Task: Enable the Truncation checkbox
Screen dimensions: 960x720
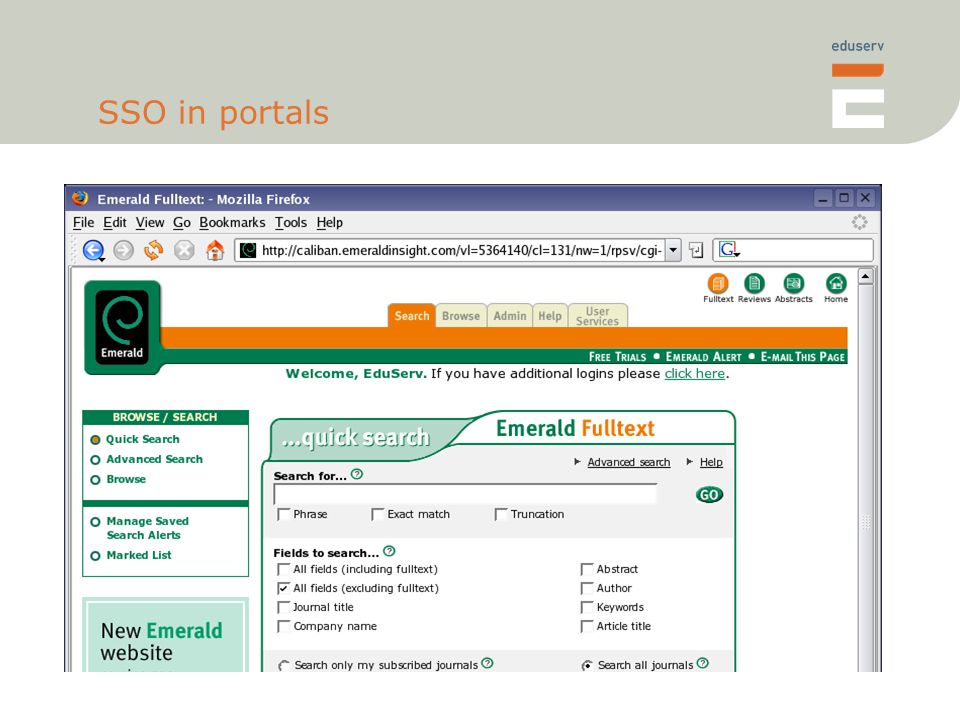Action: tap(501, 514)
